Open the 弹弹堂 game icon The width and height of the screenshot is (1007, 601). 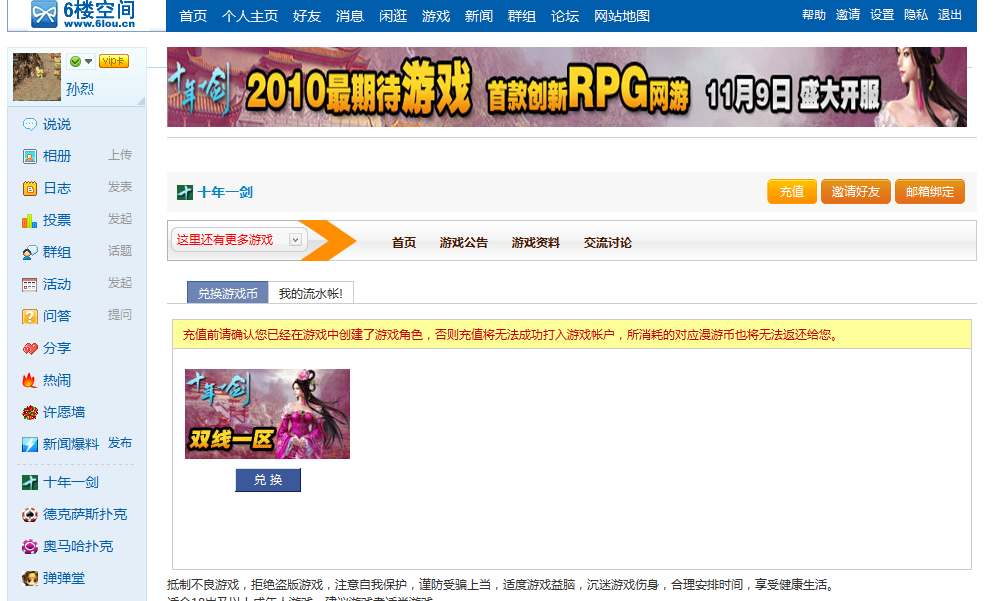pos(30,579)
